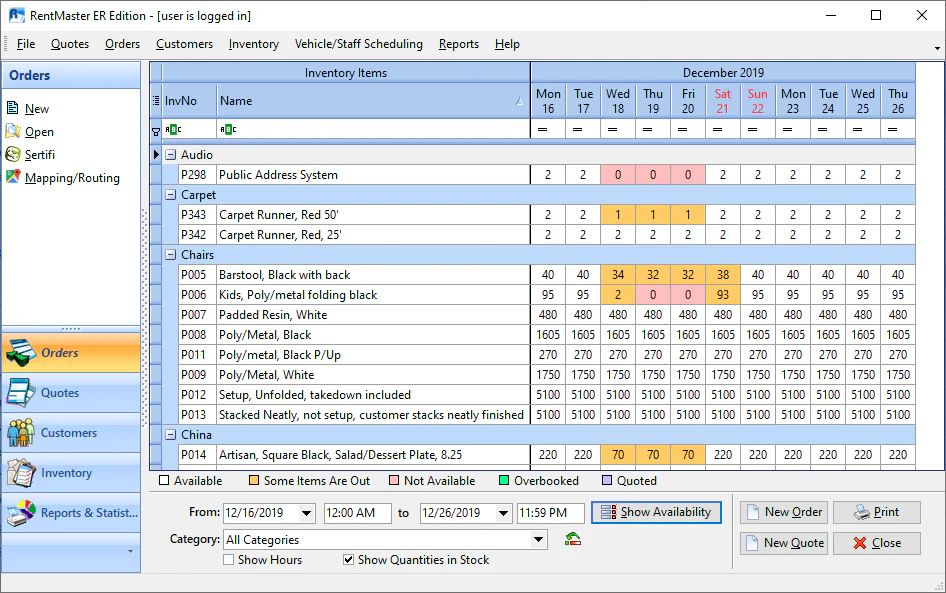Click the New Order button
Viewport: 946px width, 593px height.
783,512
